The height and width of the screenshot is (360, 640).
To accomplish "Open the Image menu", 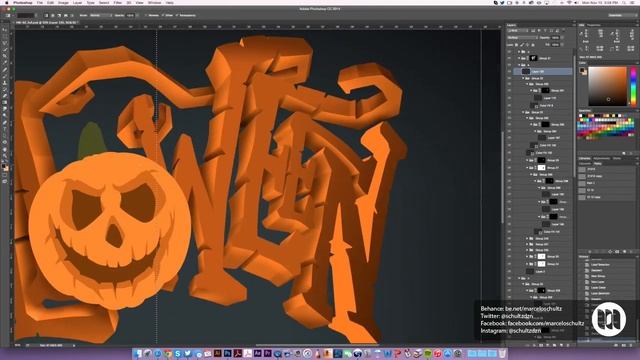I will tap(63, 2).
